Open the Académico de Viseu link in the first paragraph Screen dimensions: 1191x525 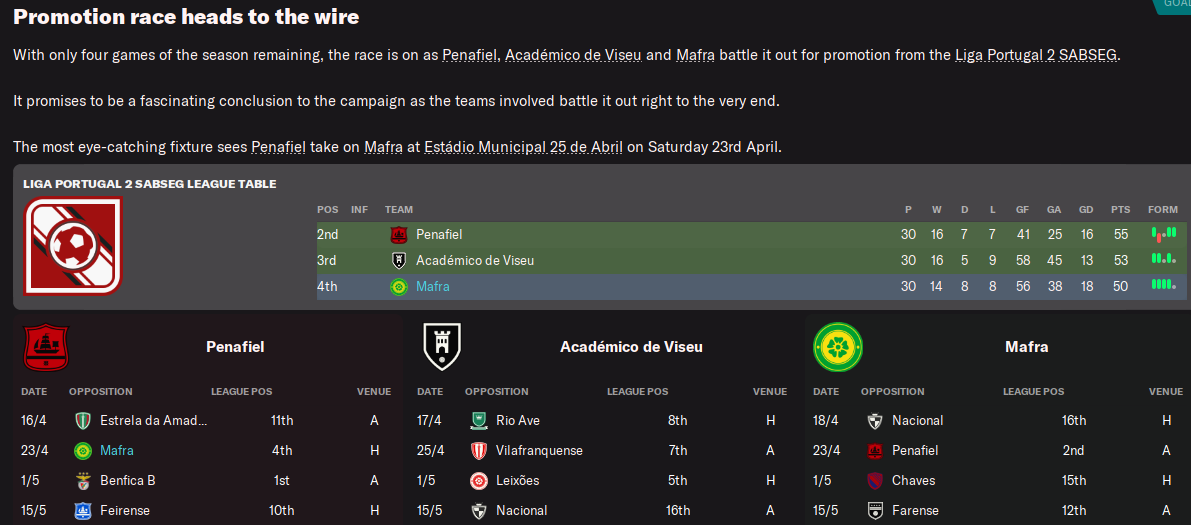(573, 55)
